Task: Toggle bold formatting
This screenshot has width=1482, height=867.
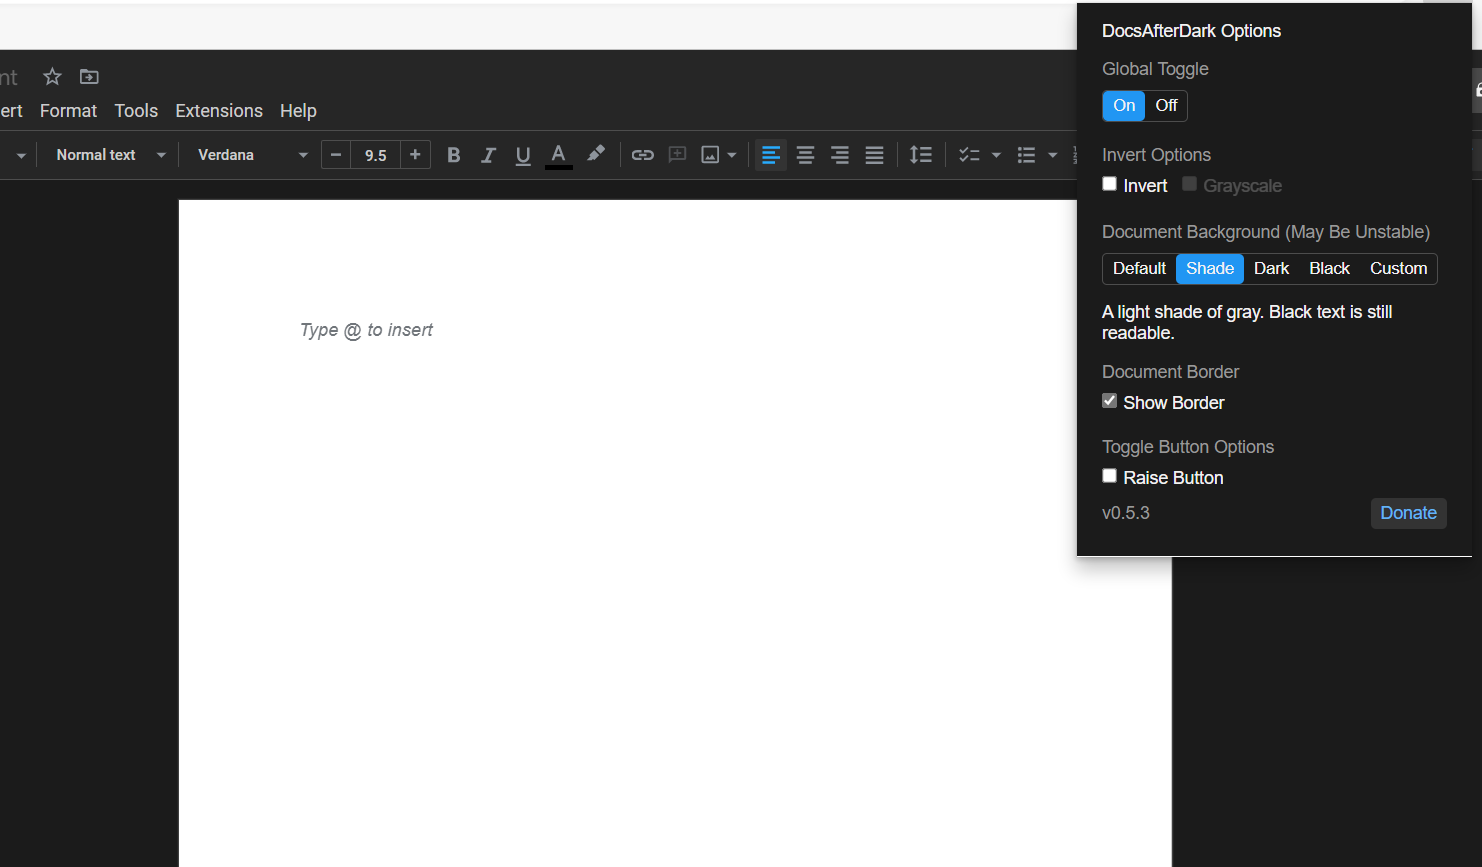Action: [453, 155]
